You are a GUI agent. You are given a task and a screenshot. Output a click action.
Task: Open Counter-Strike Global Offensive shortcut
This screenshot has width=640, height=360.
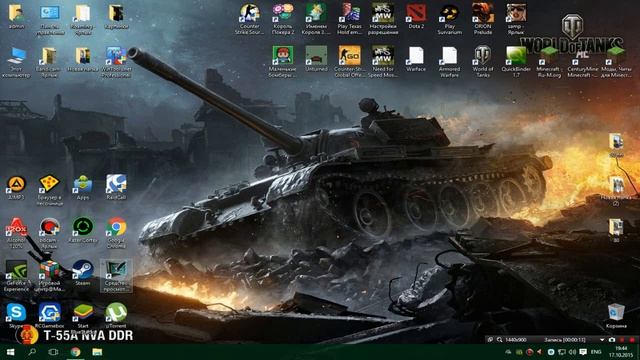[x=349, y=62]
